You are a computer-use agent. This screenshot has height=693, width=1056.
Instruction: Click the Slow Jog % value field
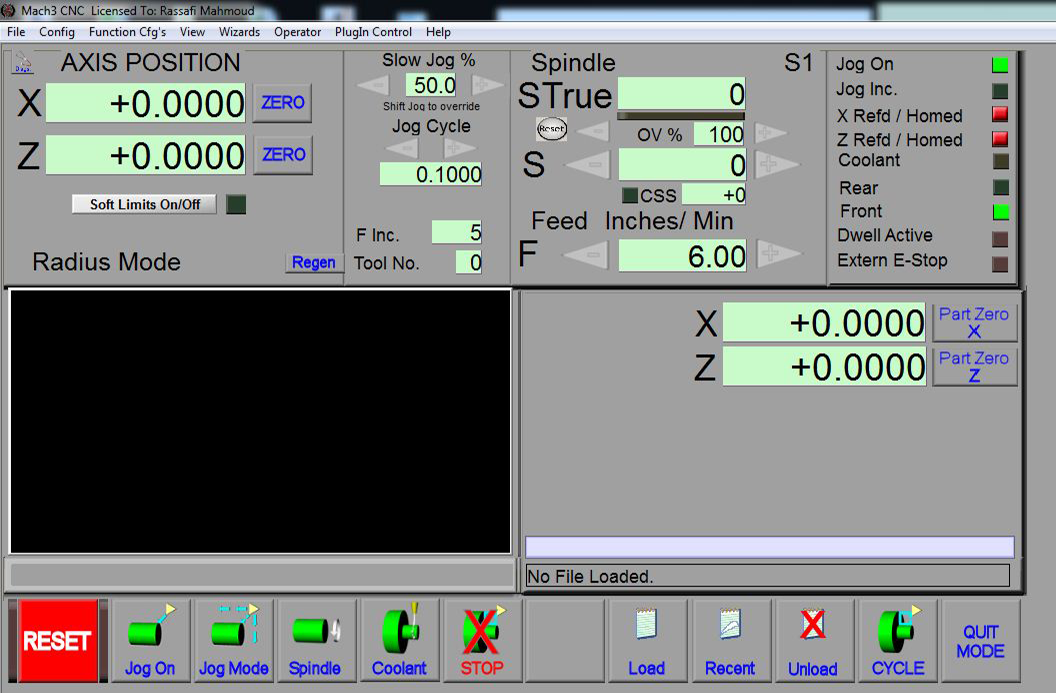(x=430, y=85)
